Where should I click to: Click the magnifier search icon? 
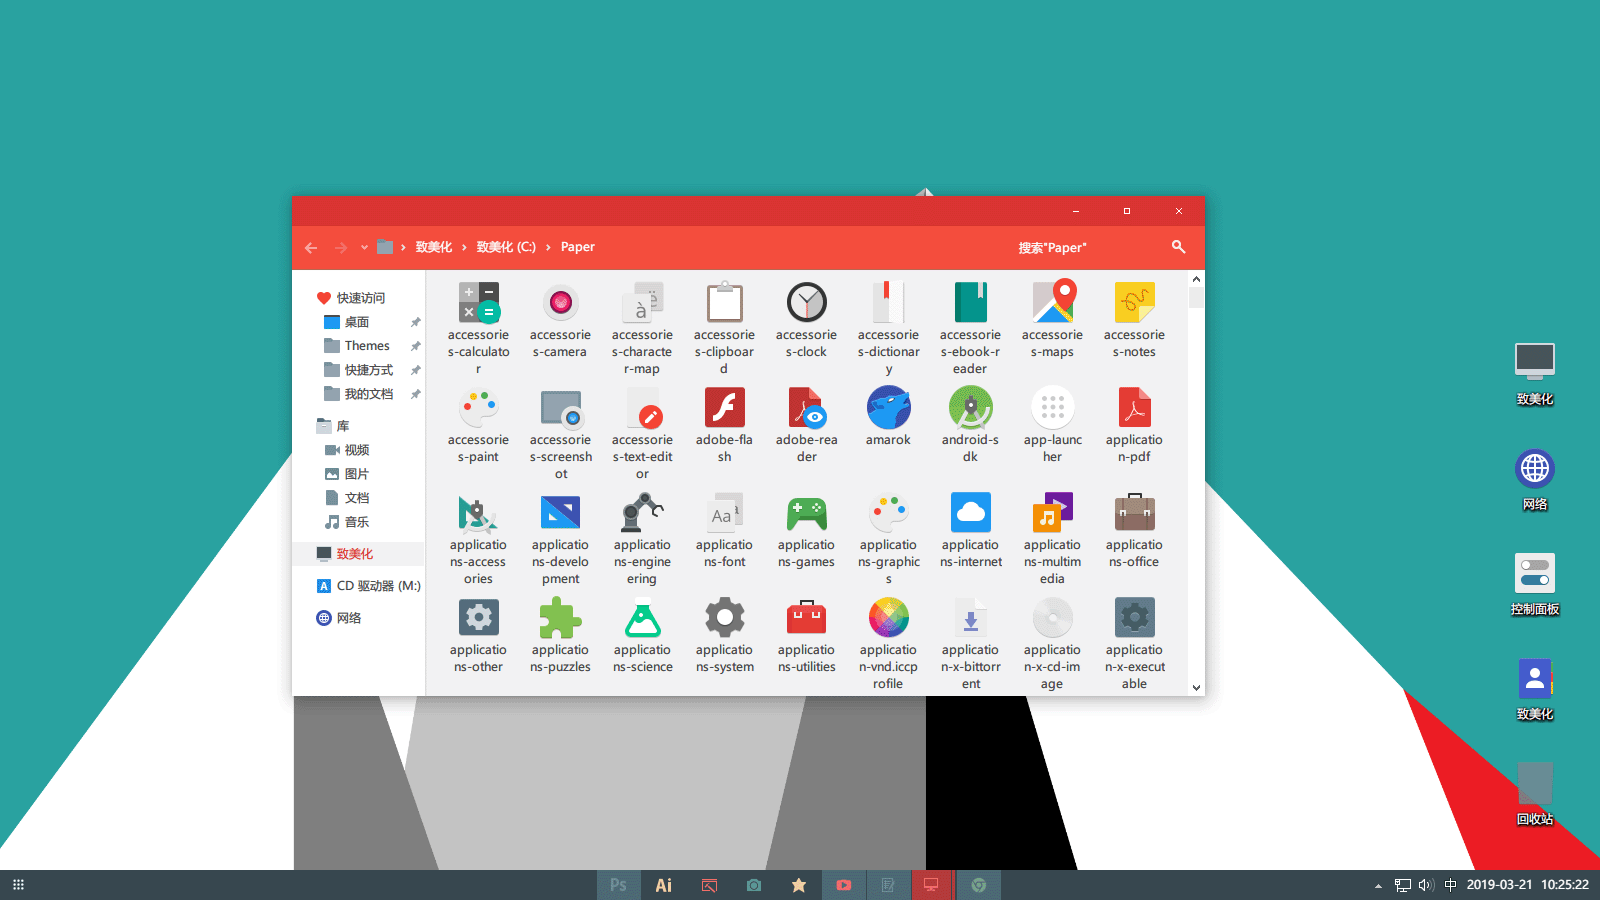tap(1178, 246)
